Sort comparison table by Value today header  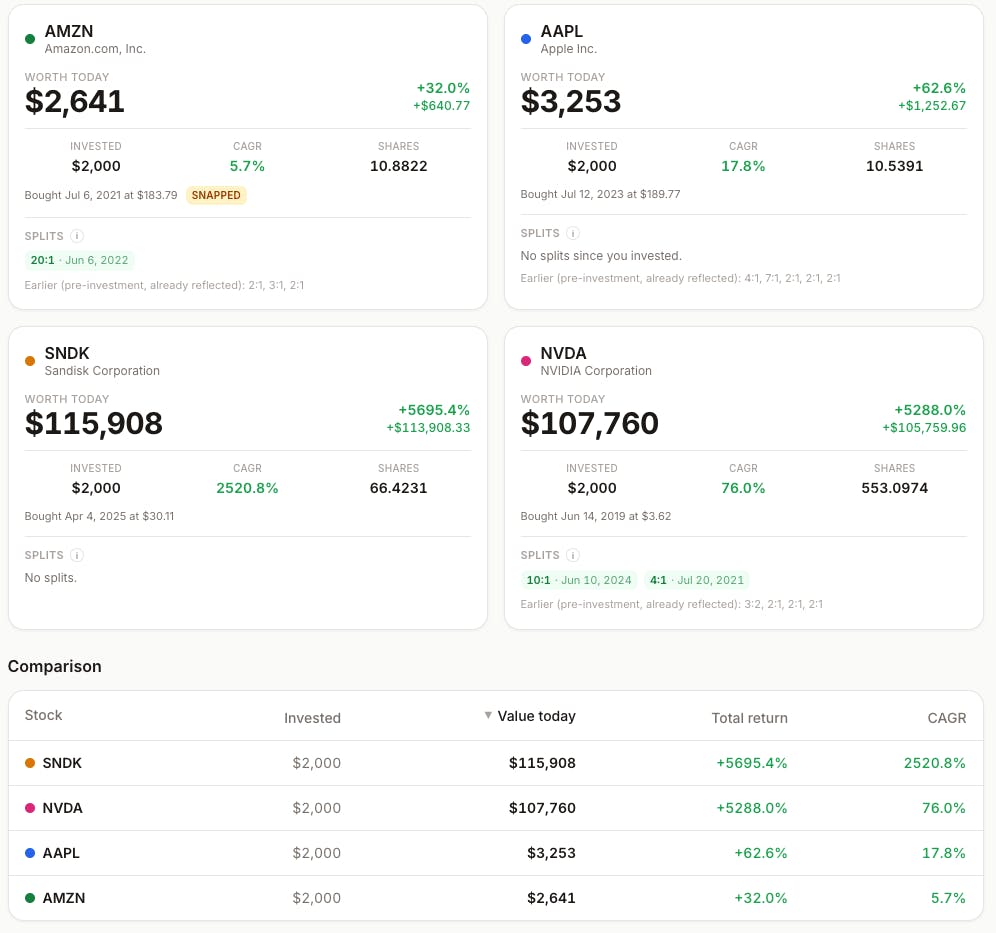coord(536,716)
